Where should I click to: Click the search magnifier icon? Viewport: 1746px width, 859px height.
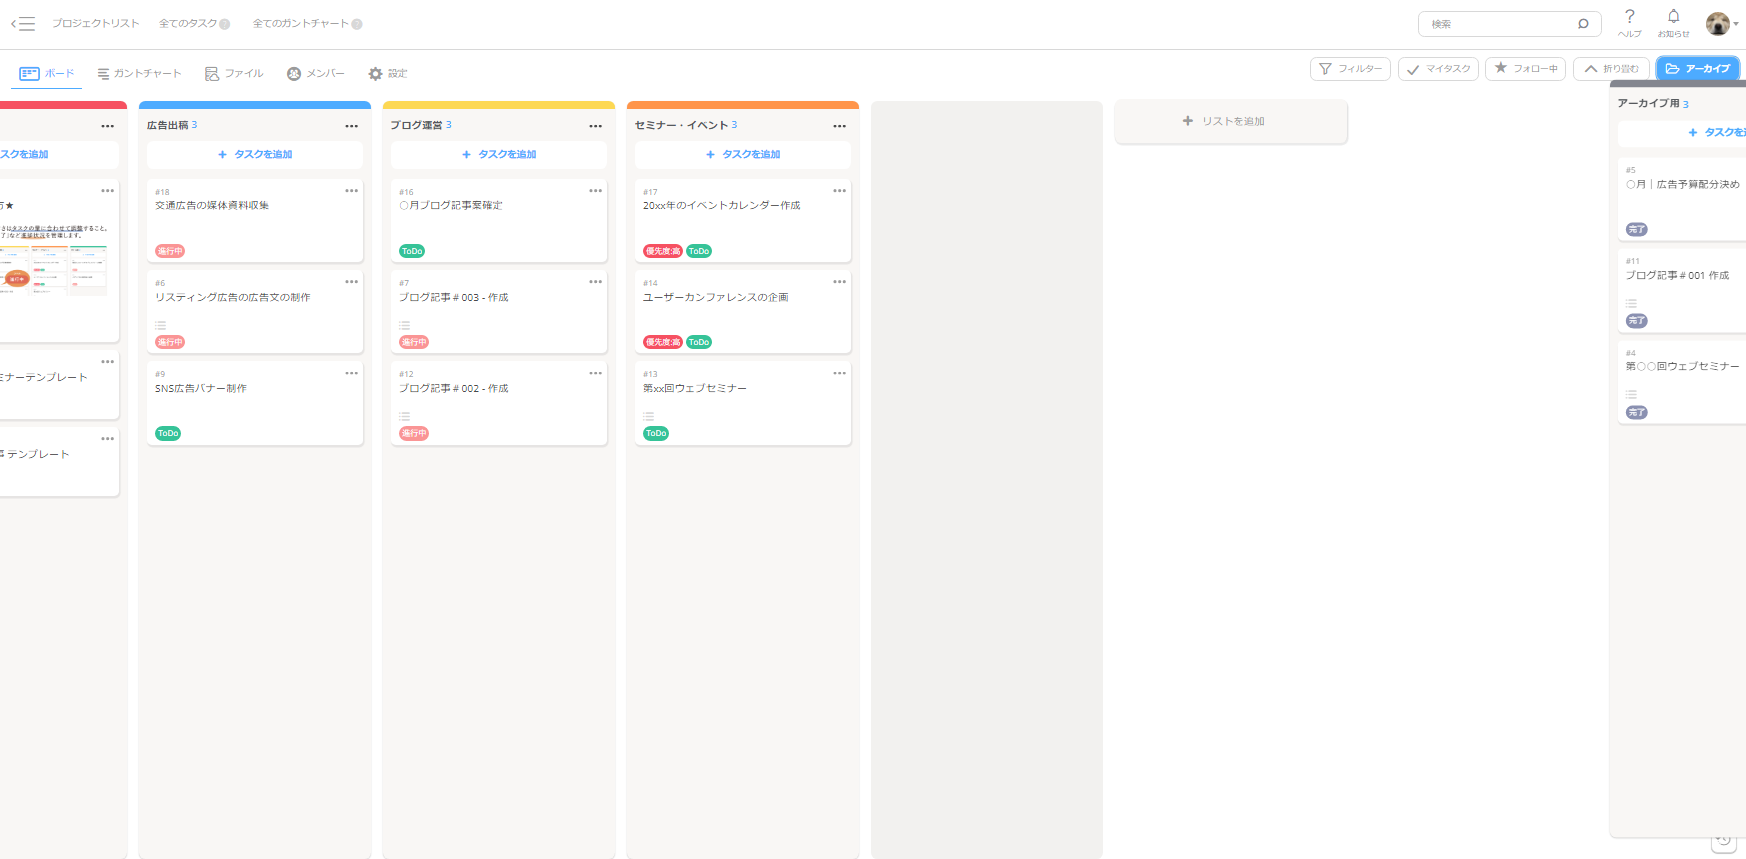(x=1583, y=24)
